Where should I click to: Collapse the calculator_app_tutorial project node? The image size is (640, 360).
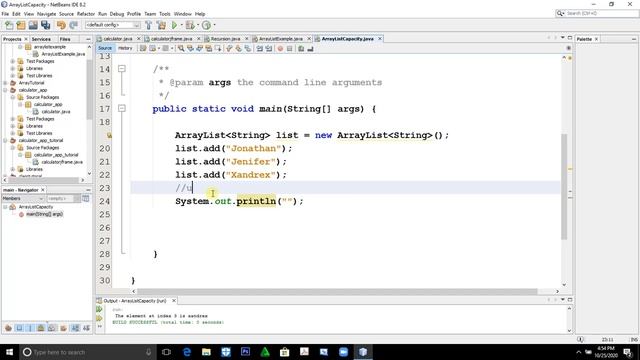(6, 140)
